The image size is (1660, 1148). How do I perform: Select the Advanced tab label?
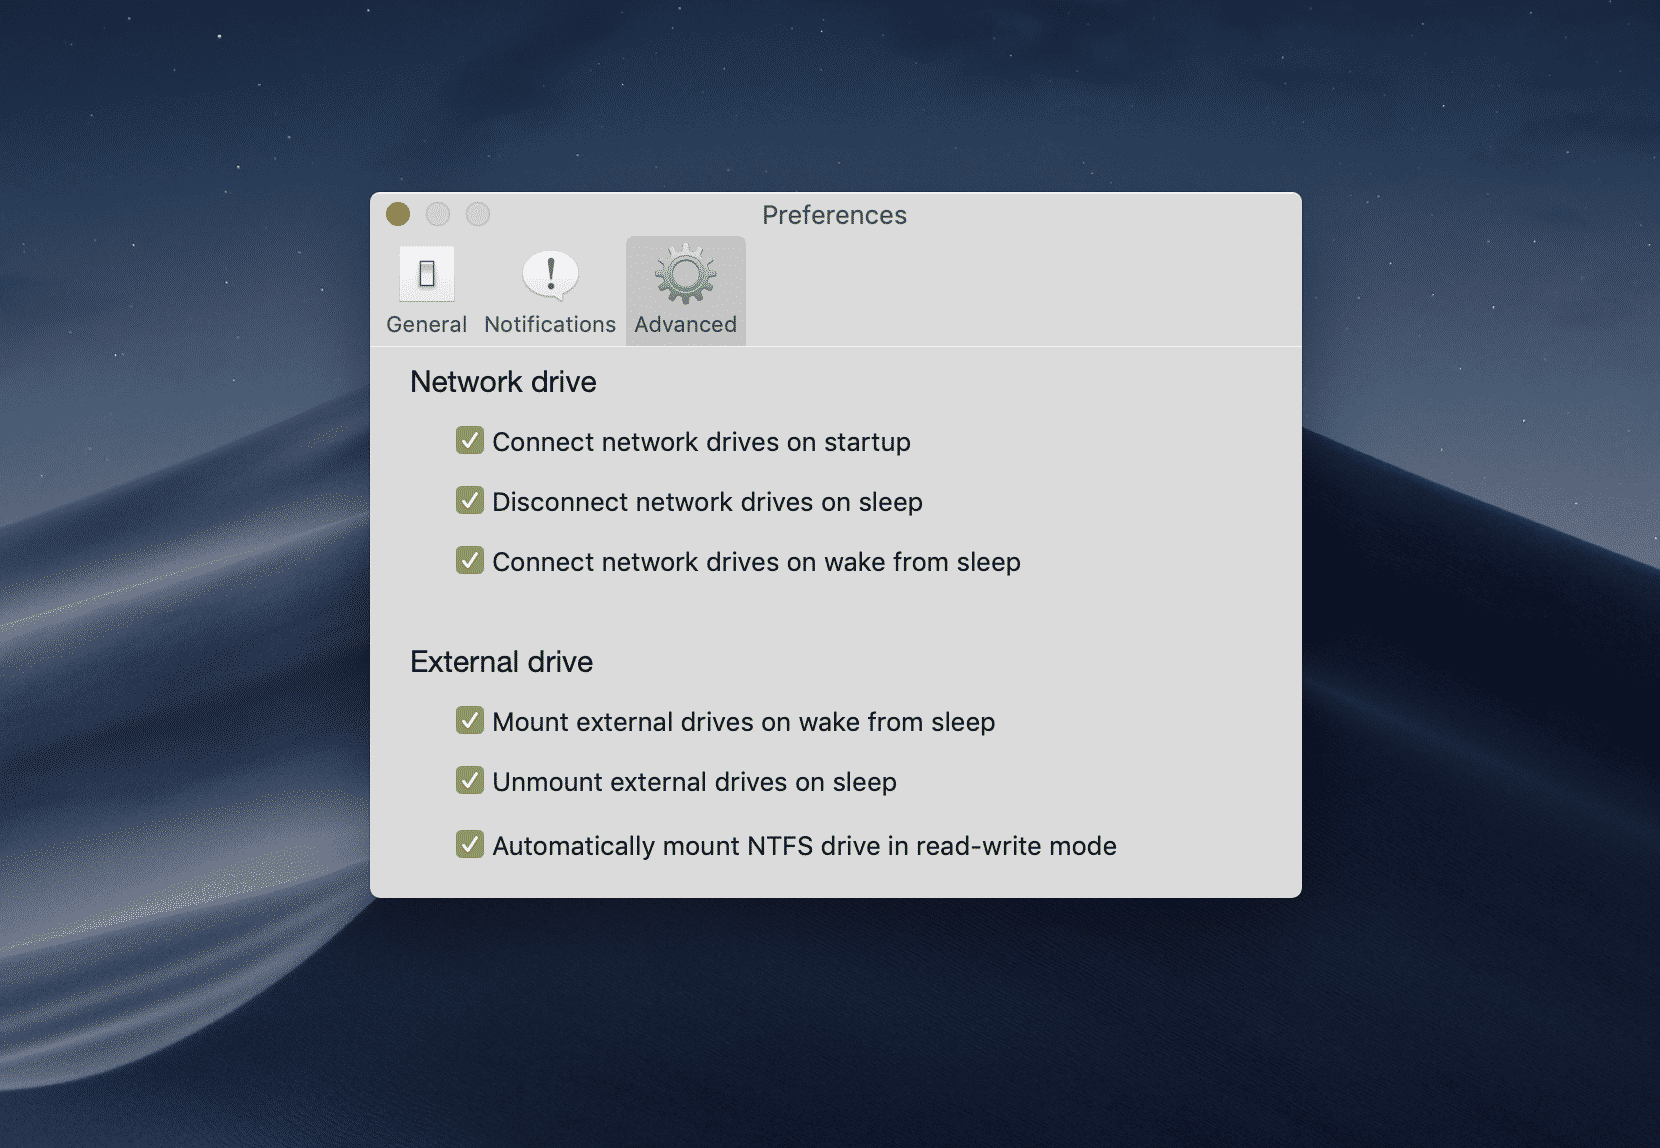[685, 325]
